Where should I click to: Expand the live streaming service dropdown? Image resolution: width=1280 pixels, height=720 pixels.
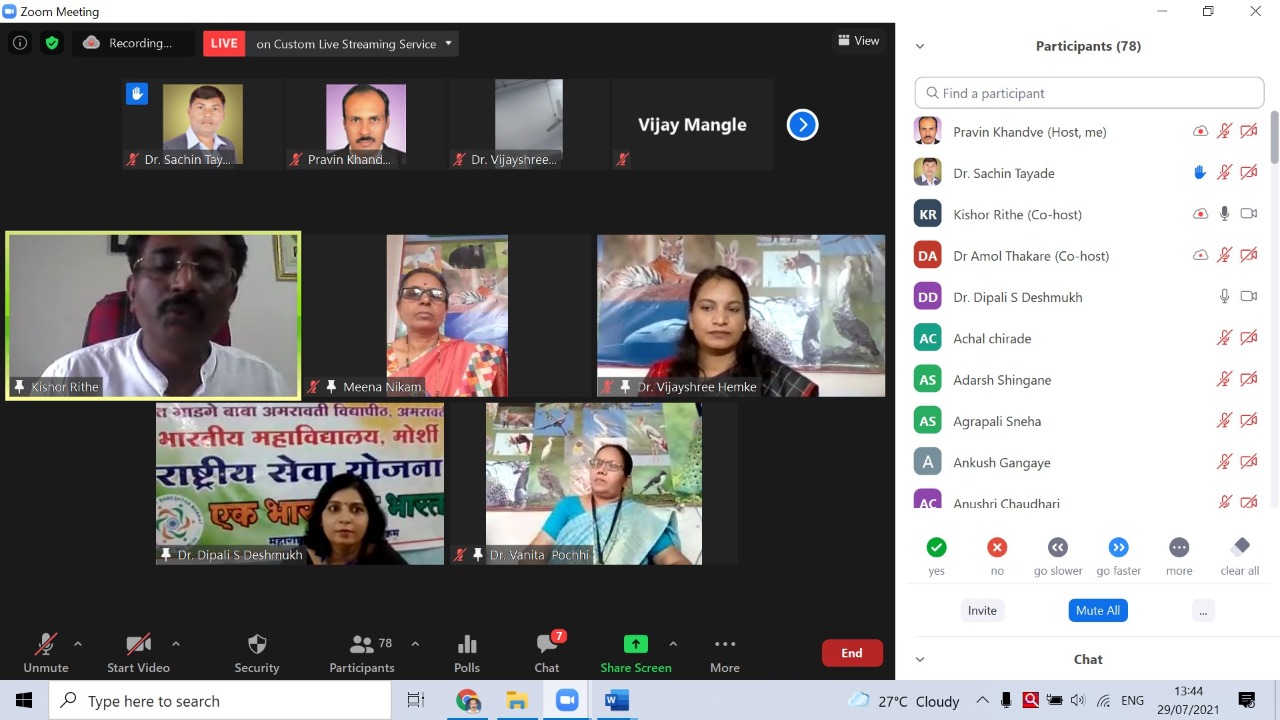(449, 43)
